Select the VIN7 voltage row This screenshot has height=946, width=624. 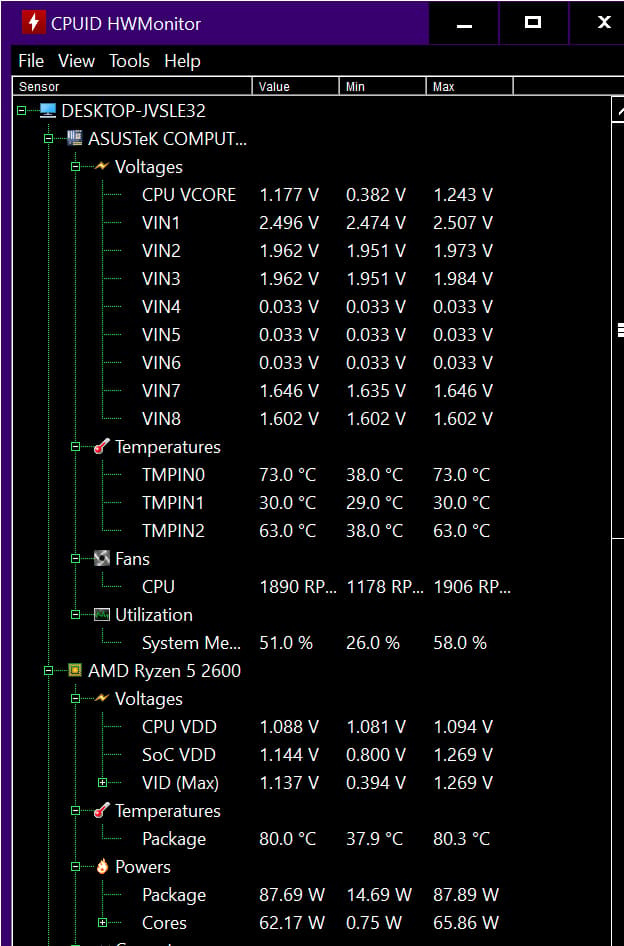pyautogui.click(x=317, y=390)
